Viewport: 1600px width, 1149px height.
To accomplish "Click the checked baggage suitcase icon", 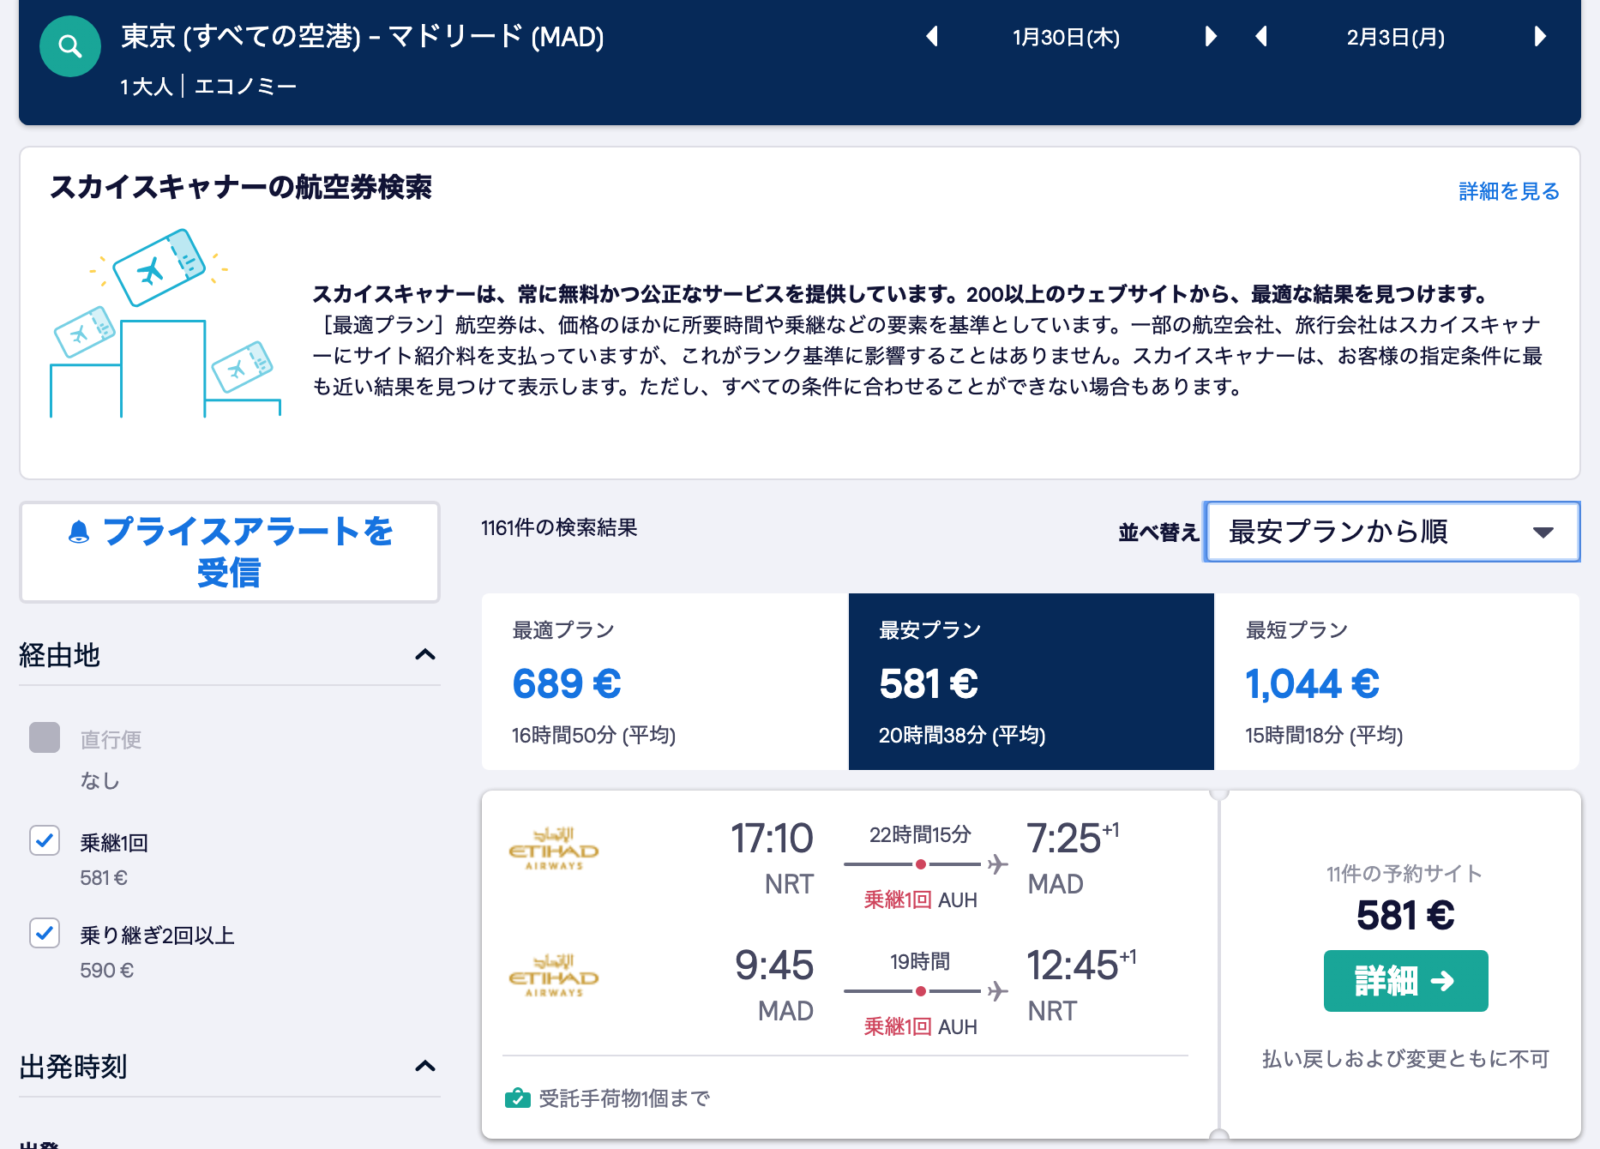I will point(517,1098).
